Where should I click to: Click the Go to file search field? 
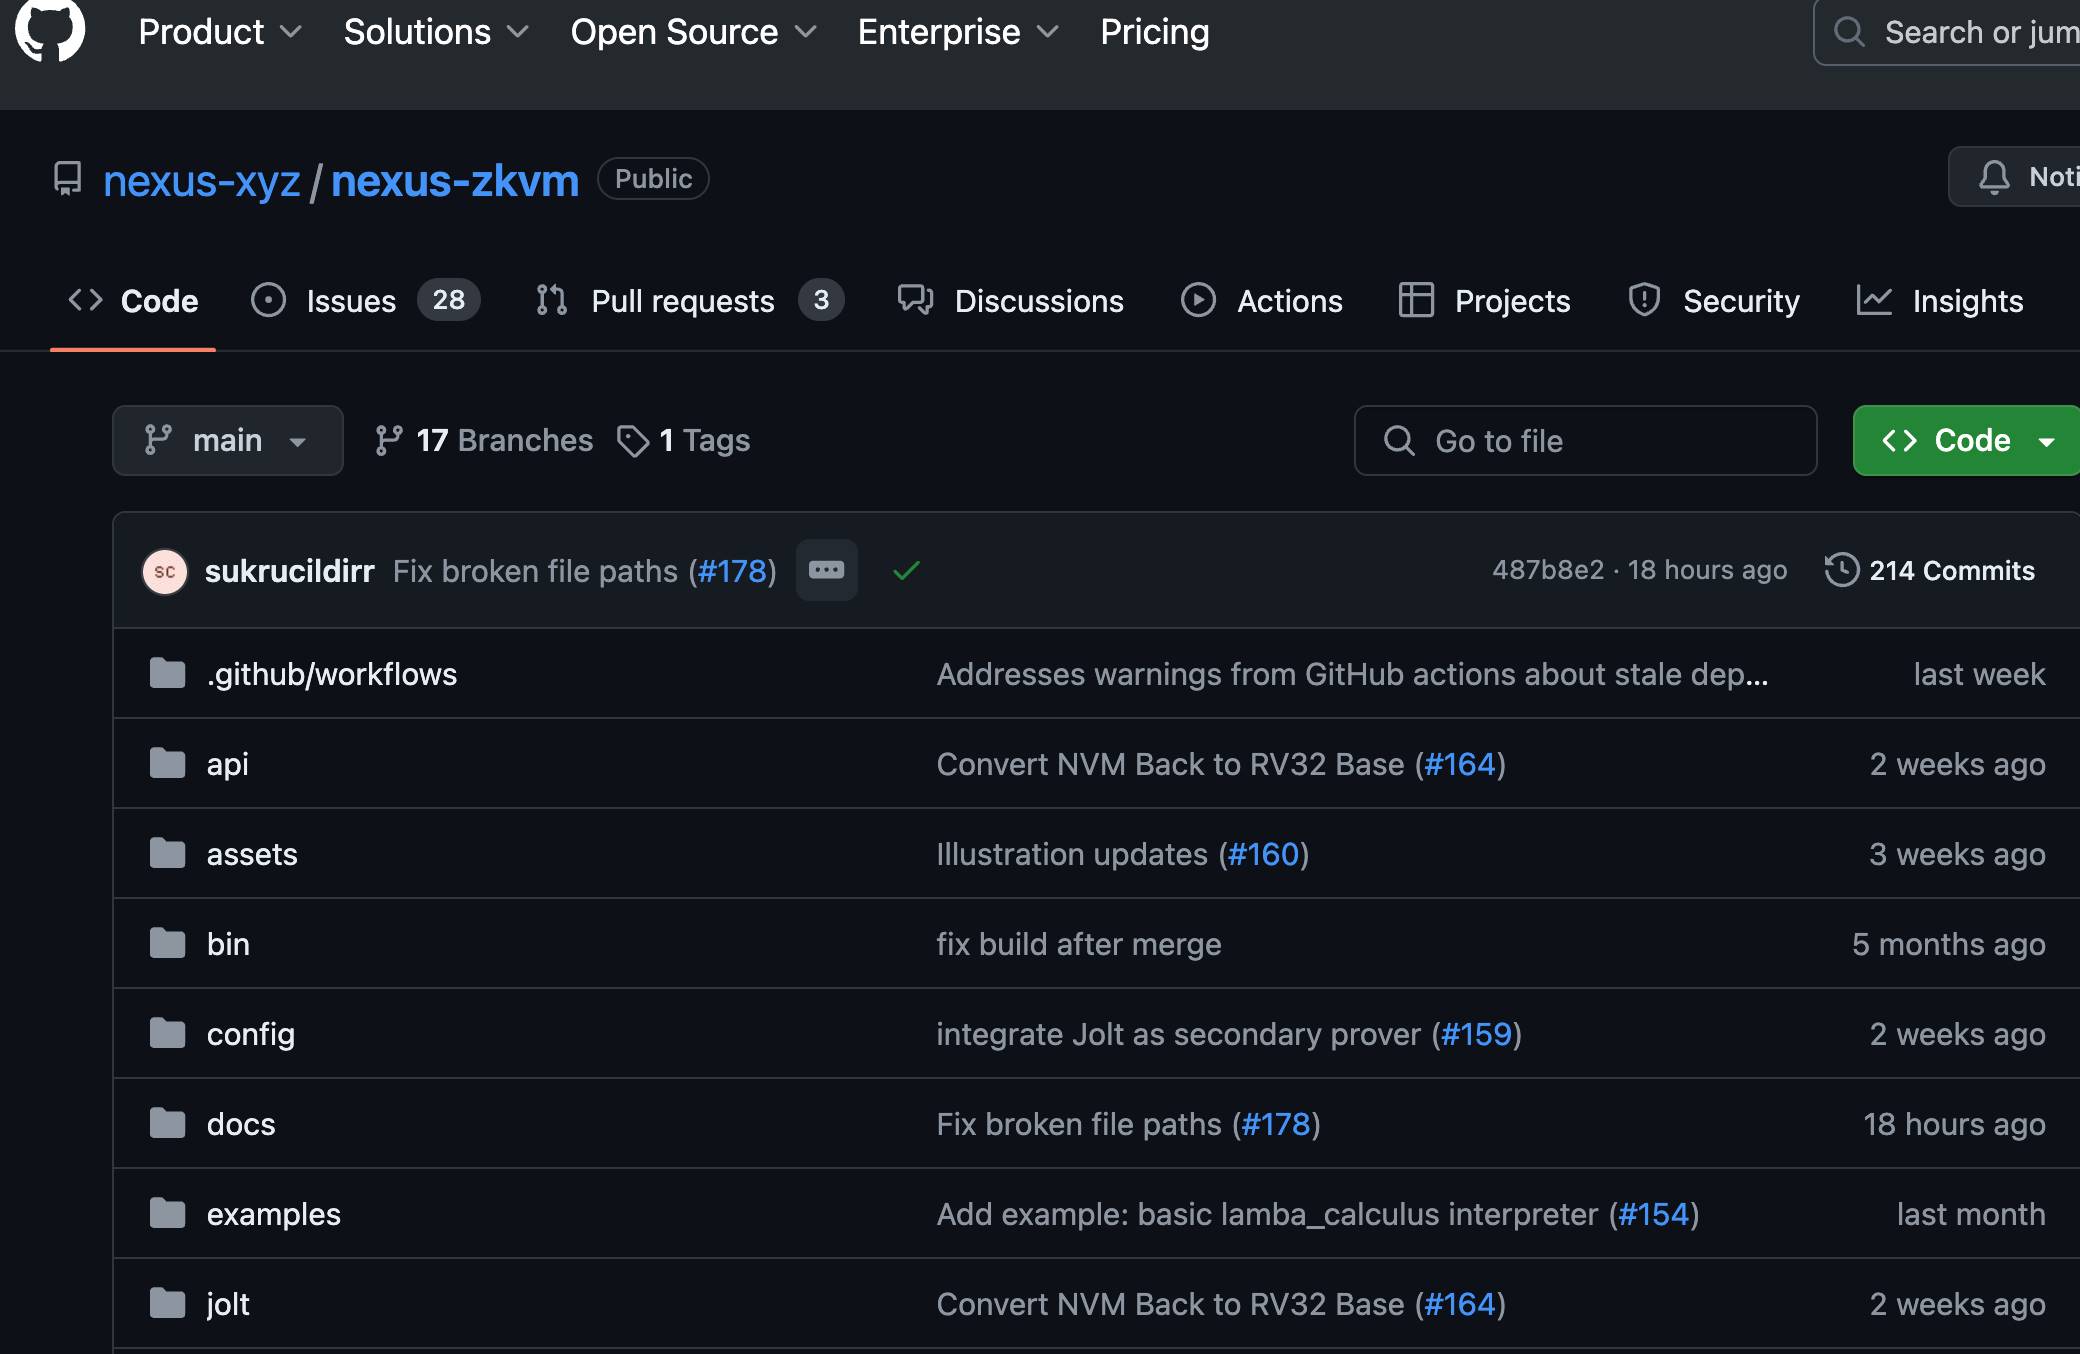point(1585,441)
